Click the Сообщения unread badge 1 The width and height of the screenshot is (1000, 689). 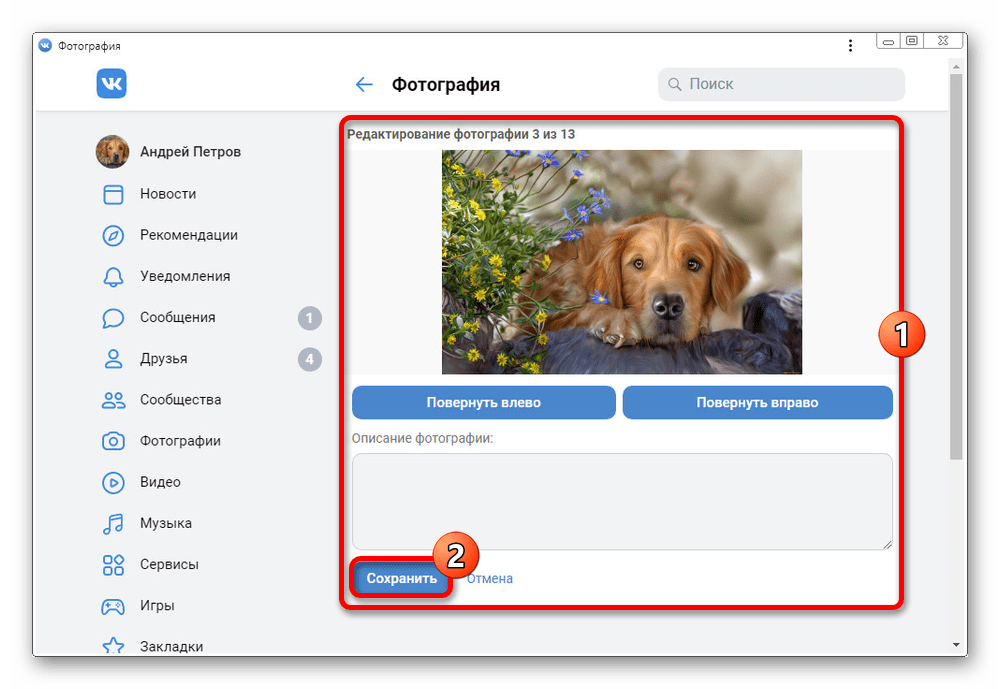(x=309, y=318)
